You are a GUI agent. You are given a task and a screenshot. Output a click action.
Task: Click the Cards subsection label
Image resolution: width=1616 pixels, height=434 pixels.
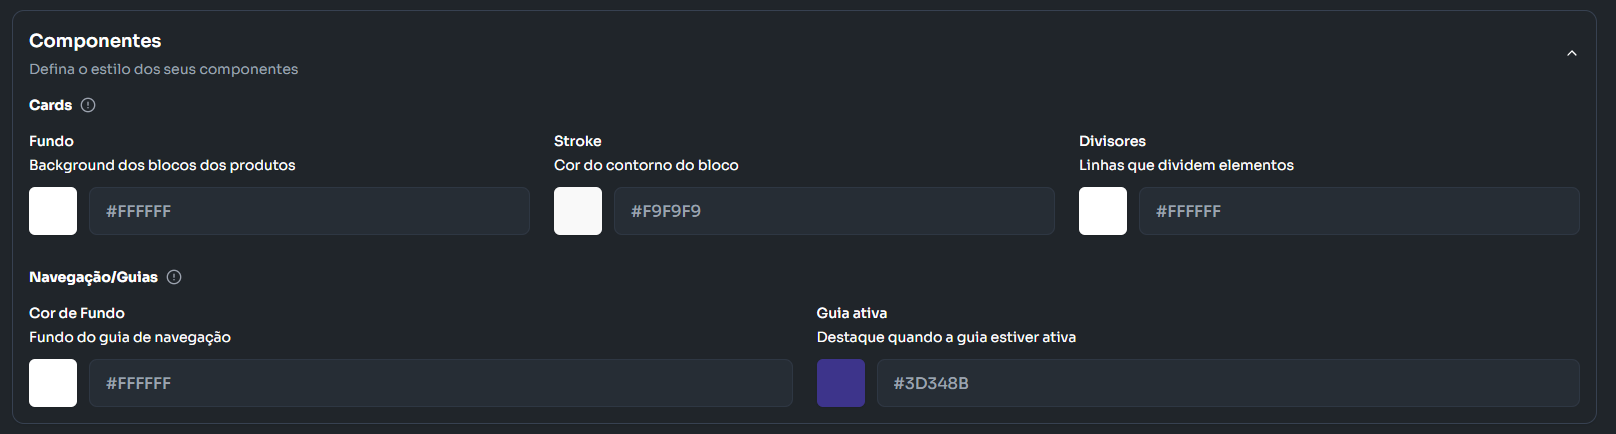pyautogui.click(x=50, y=105)
